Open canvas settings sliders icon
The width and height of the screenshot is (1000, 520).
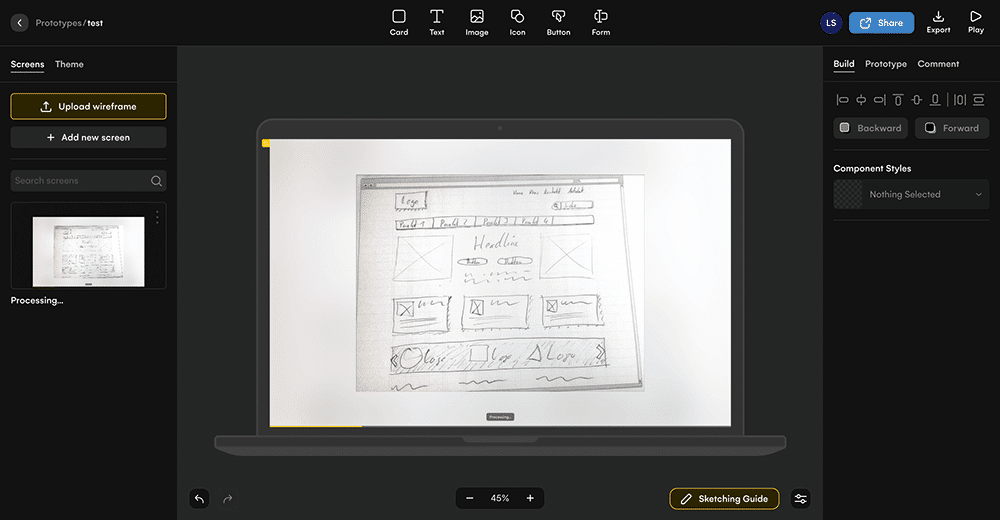800,498
